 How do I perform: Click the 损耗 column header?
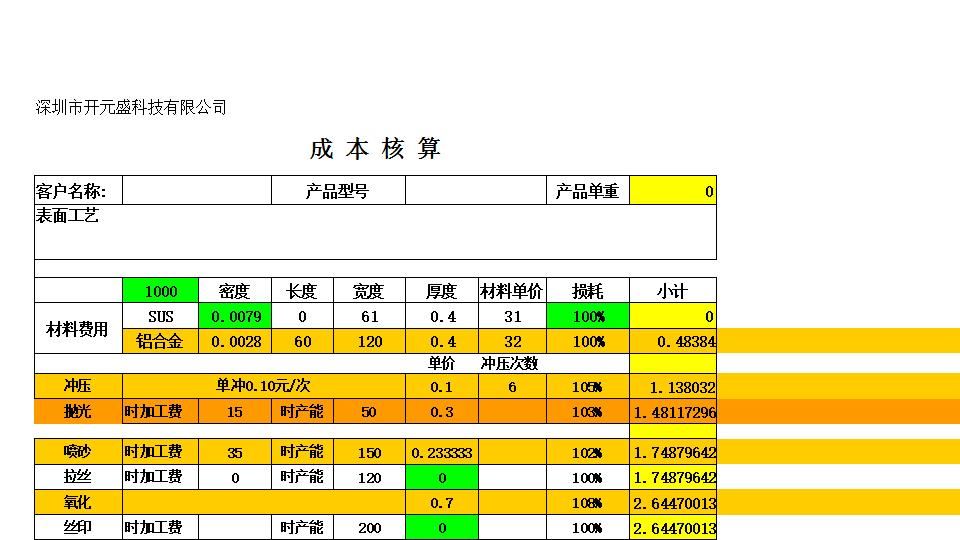[588, 291]
